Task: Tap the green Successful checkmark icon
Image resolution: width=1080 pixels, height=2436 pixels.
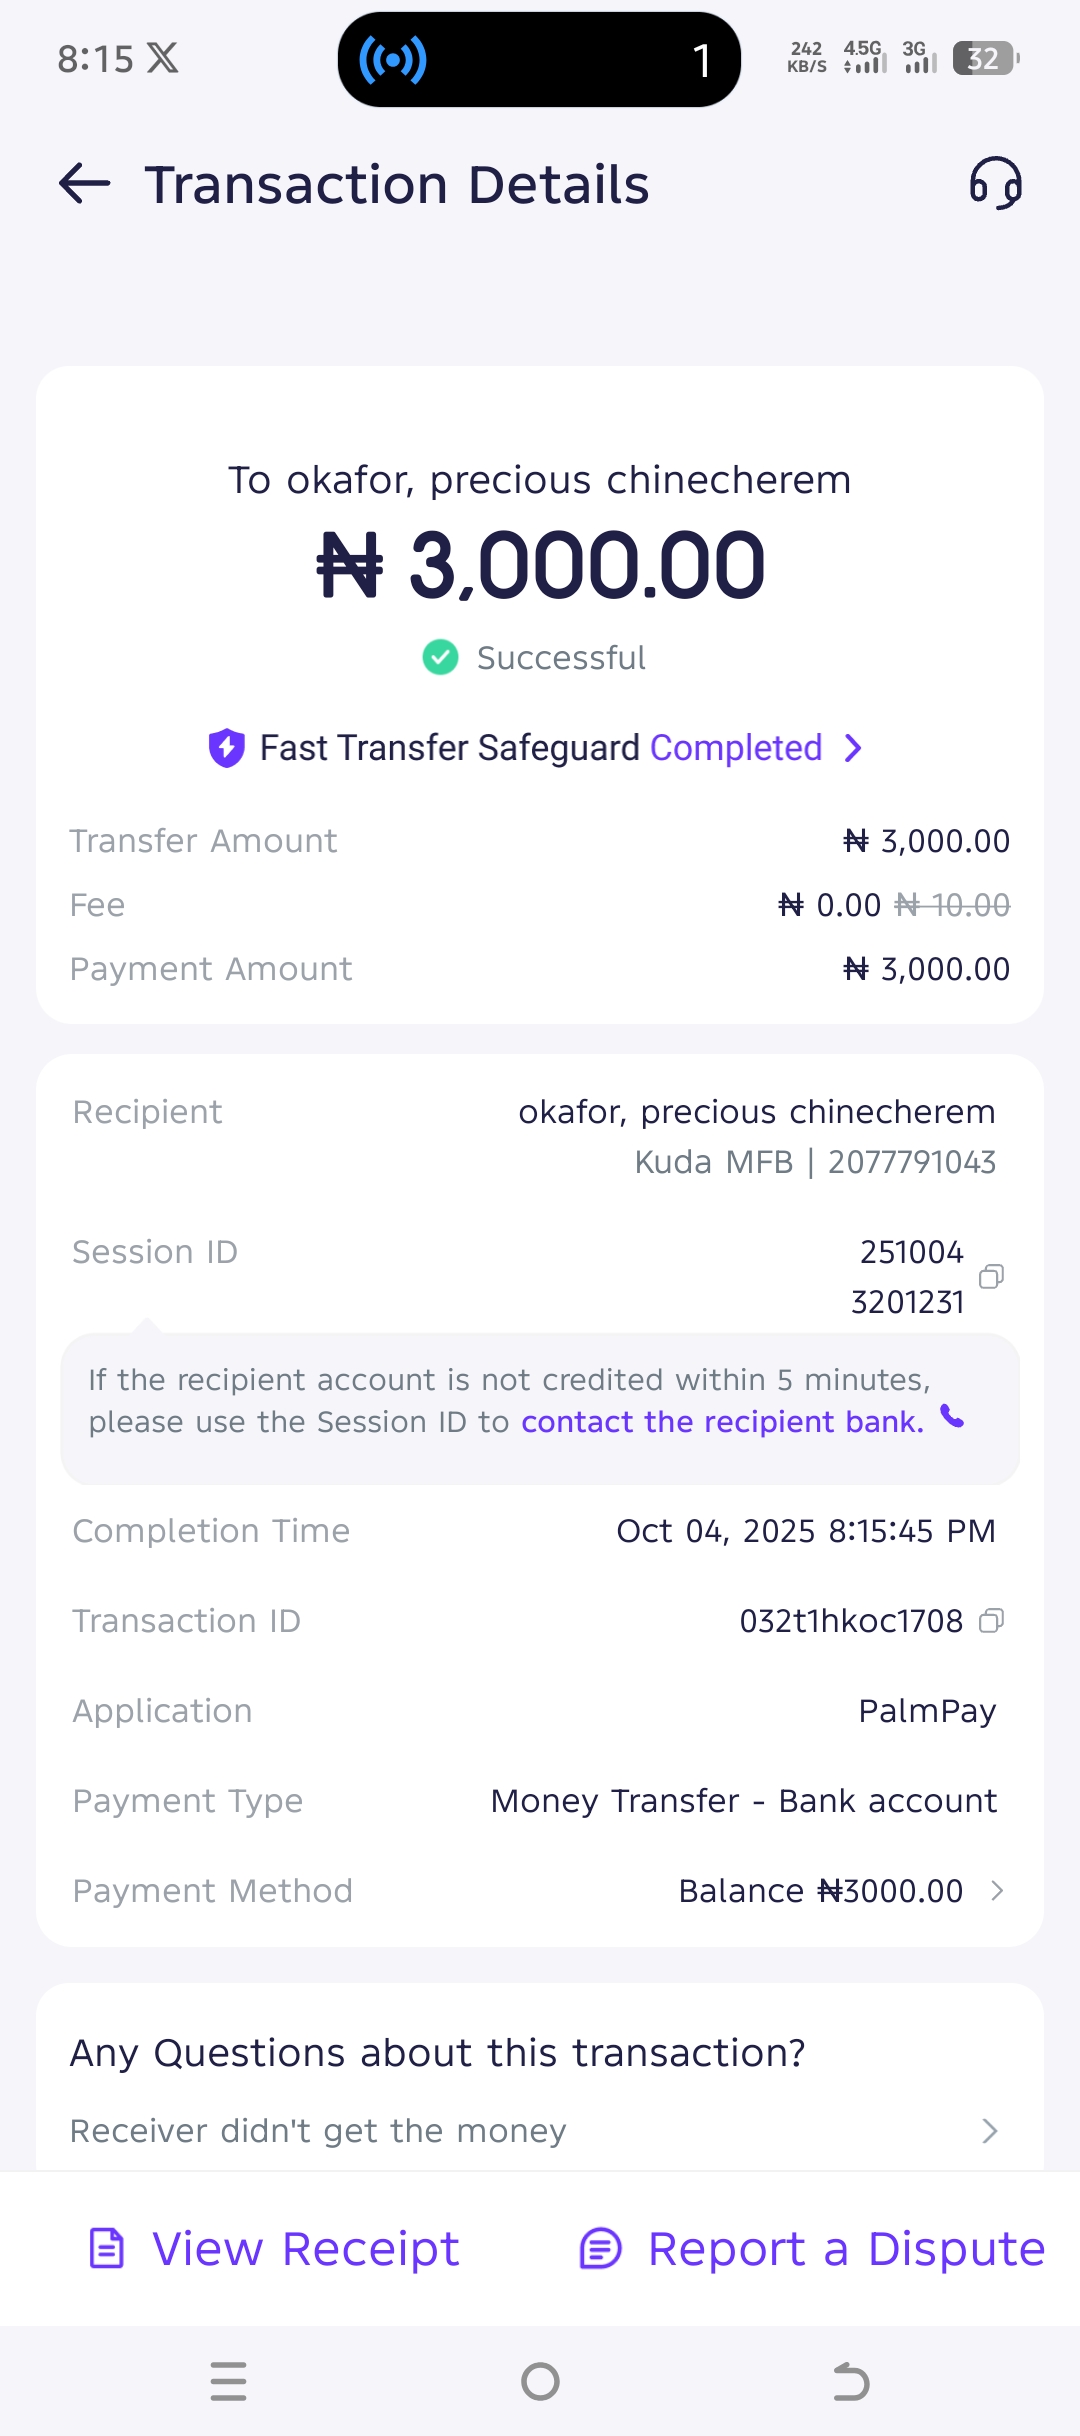Action: point(440,657)
